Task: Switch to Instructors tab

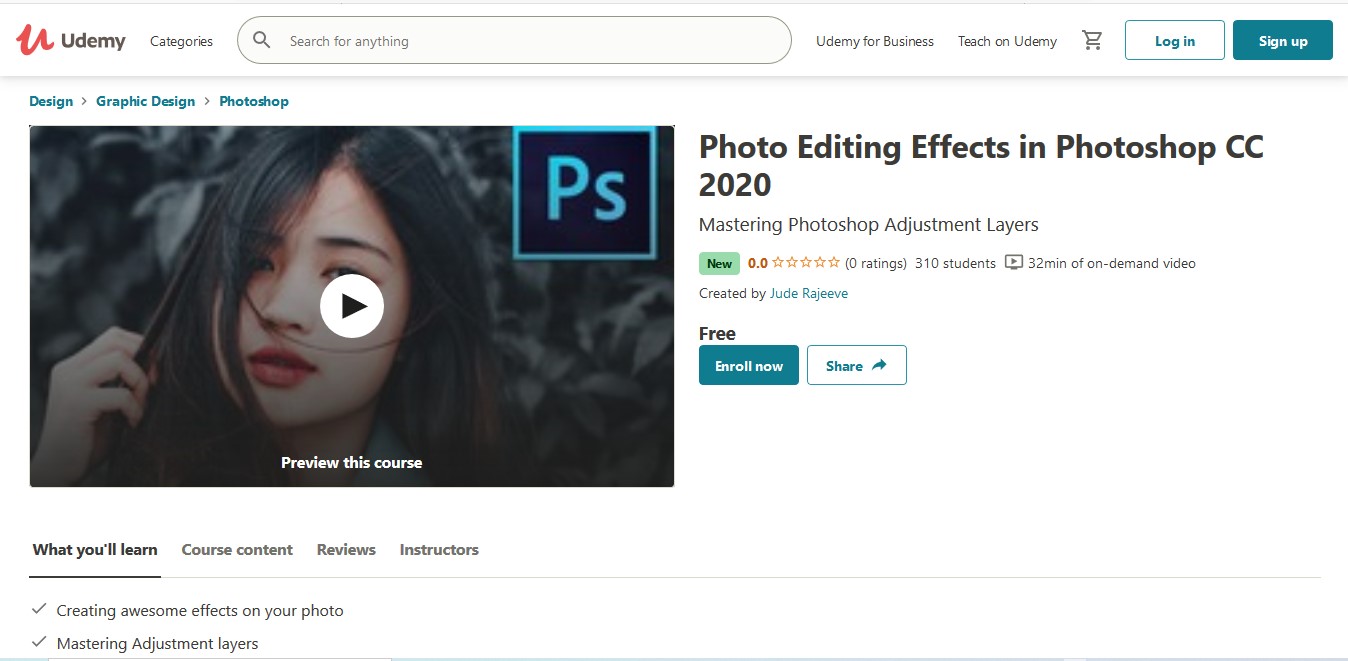Action: (439, 550)
